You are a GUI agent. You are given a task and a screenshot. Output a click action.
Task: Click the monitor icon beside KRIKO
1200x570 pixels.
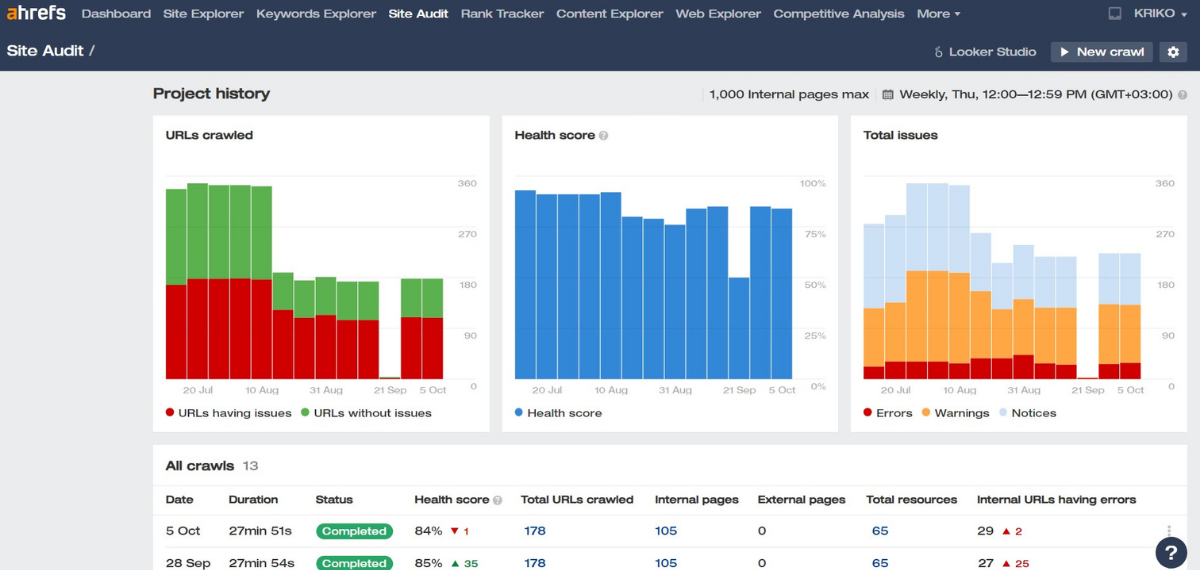pos(1116,14)
